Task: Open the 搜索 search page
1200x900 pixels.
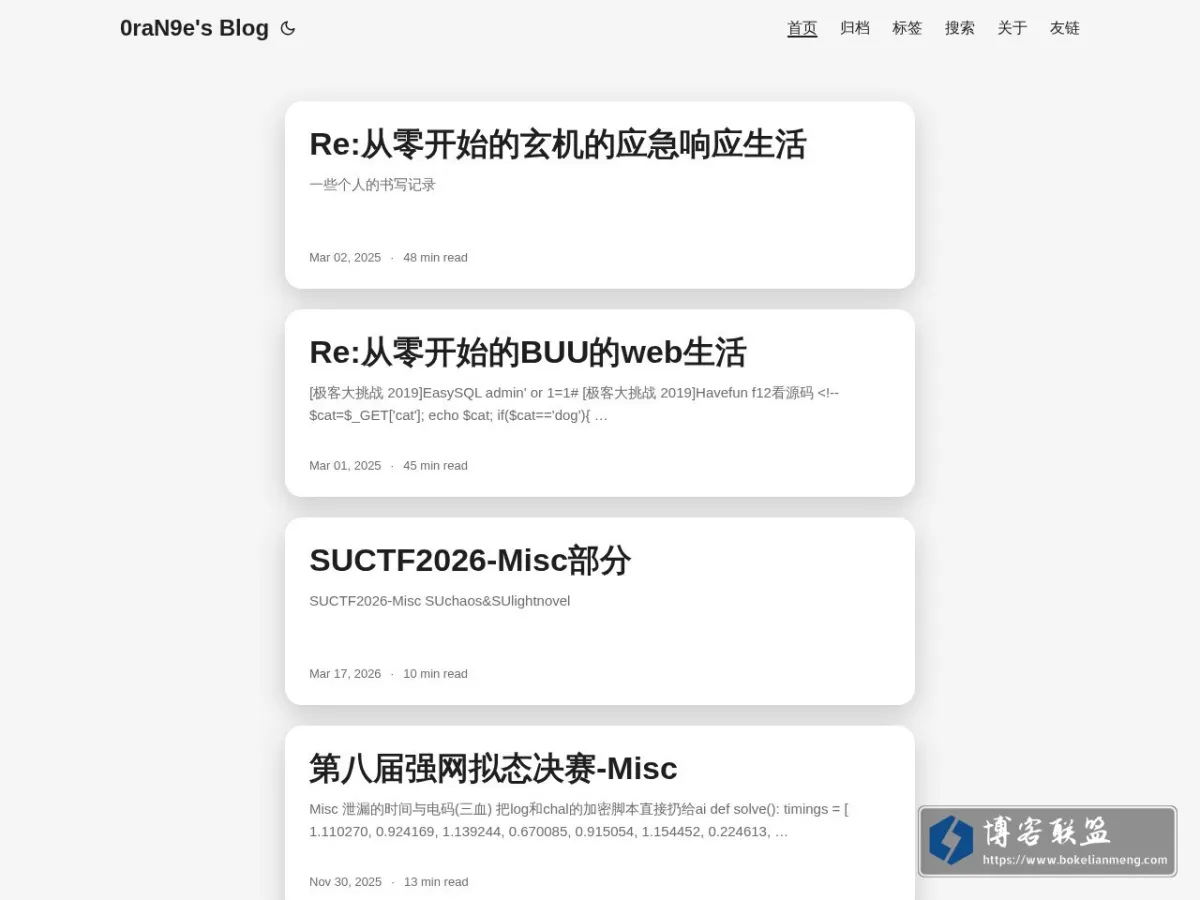Action: [x=960, y=28]
